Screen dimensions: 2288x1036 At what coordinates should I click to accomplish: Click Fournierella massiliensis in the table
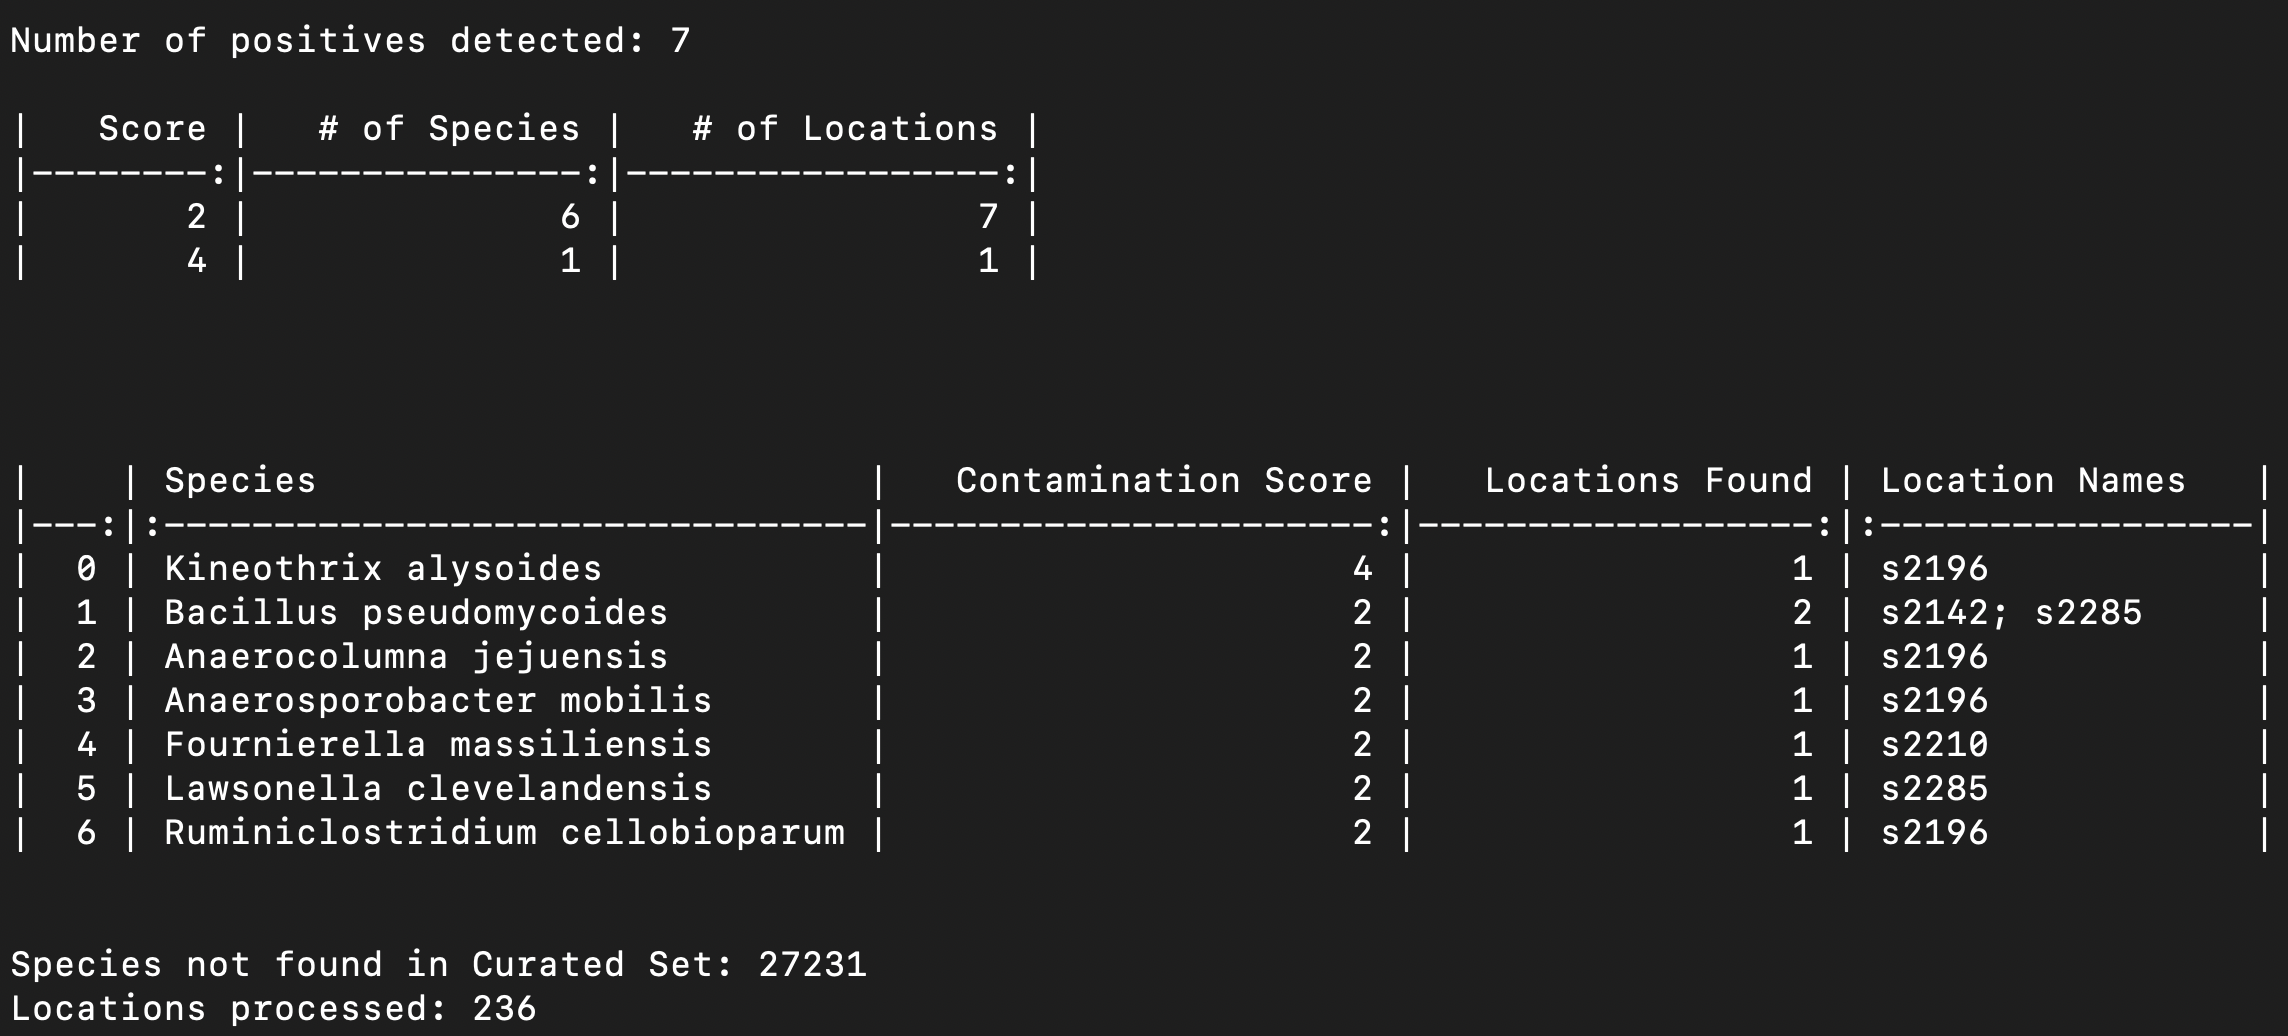(438, 745)
